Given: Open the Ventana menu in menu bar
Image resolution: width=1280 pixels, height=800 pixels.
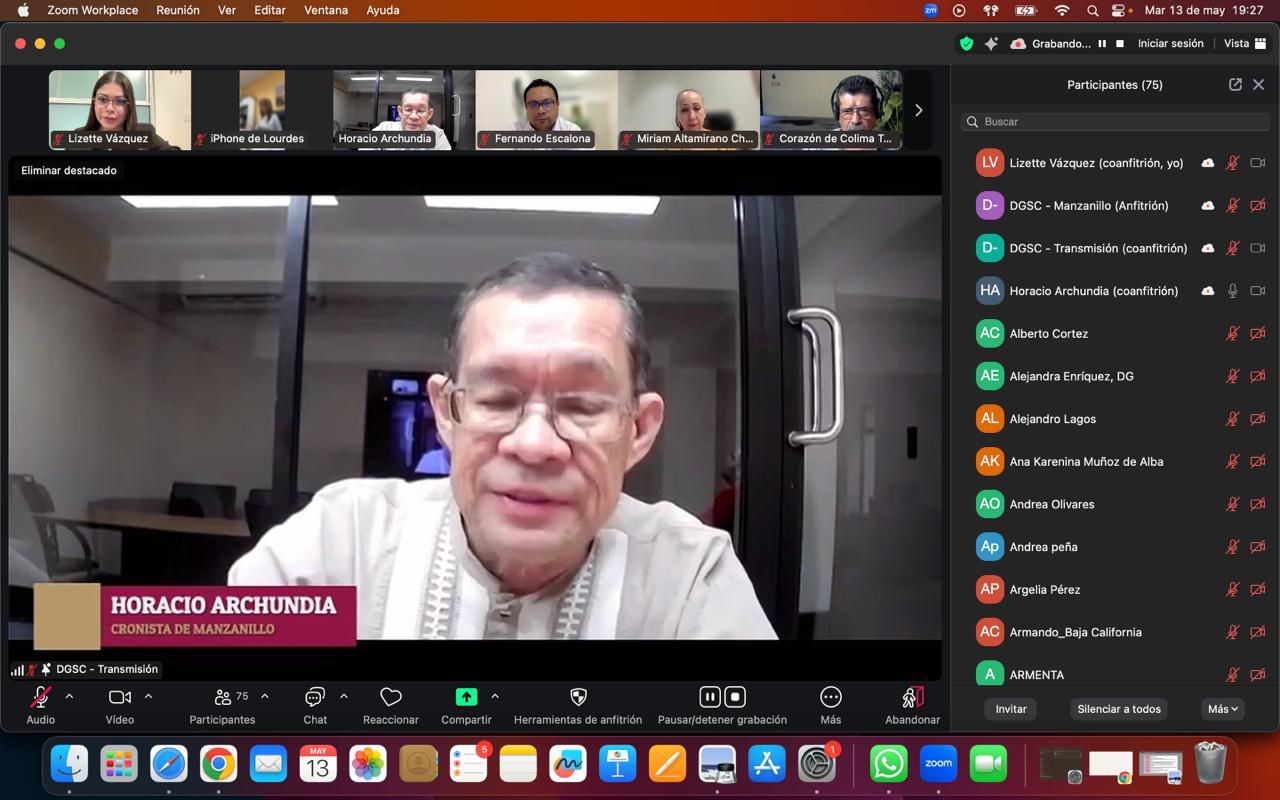Looking at the screenshot, I should coord(326,10).
